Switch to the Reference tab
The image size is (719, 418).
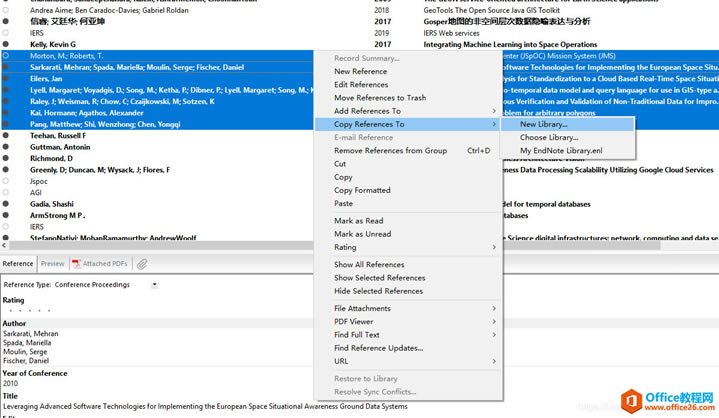(x=18, y=264)
